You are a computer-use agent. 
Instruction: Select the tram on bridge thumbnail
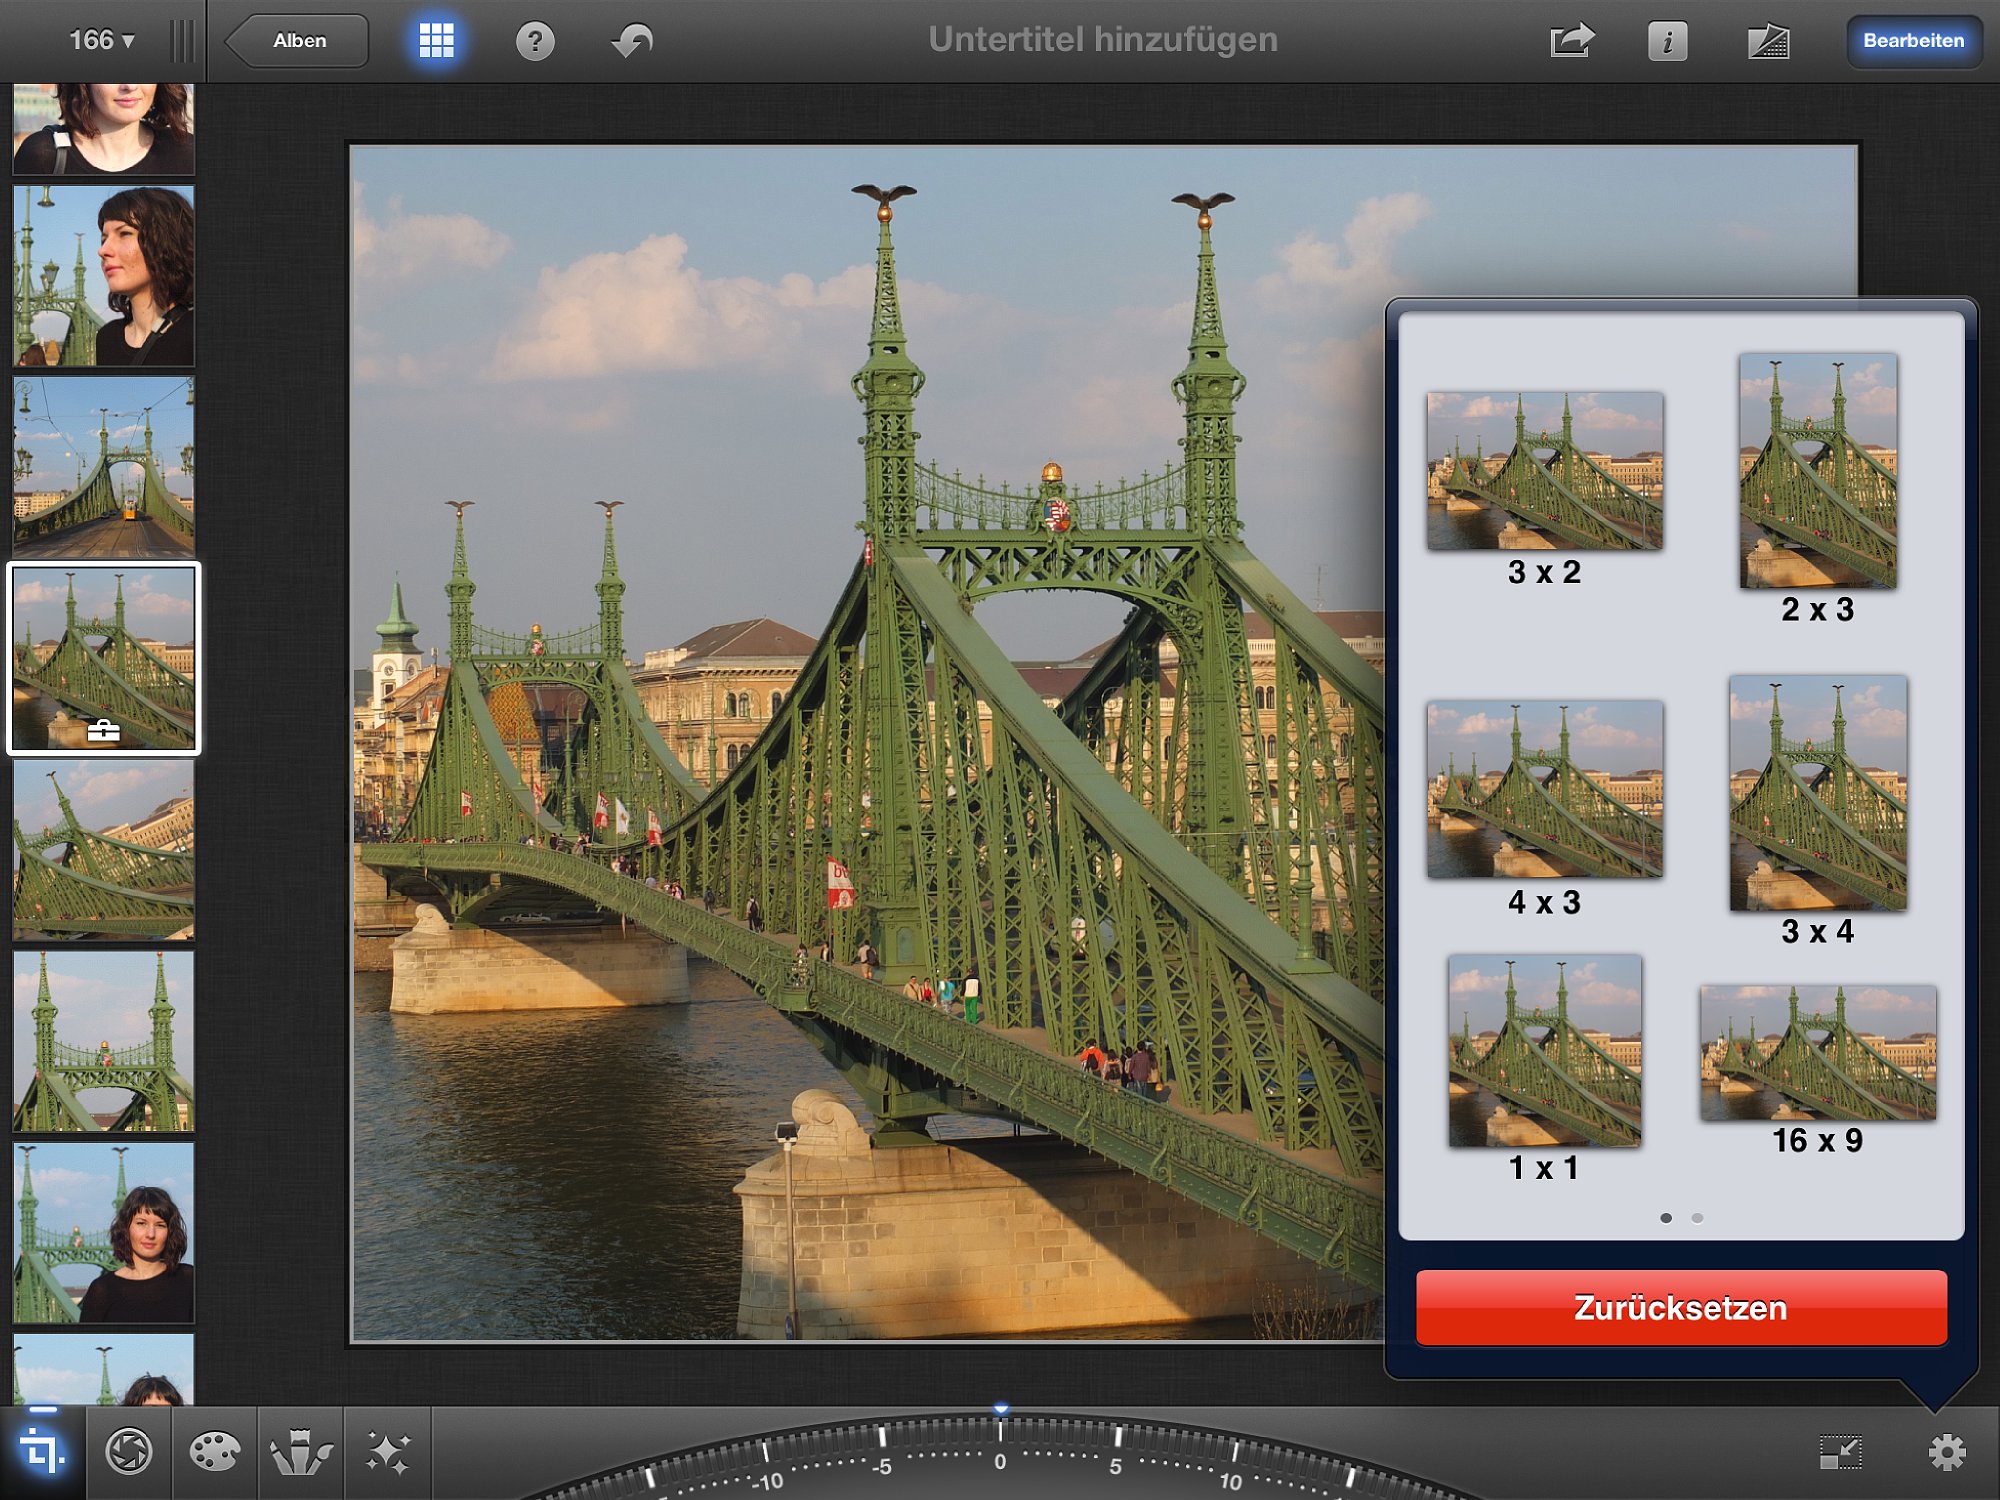104,467
